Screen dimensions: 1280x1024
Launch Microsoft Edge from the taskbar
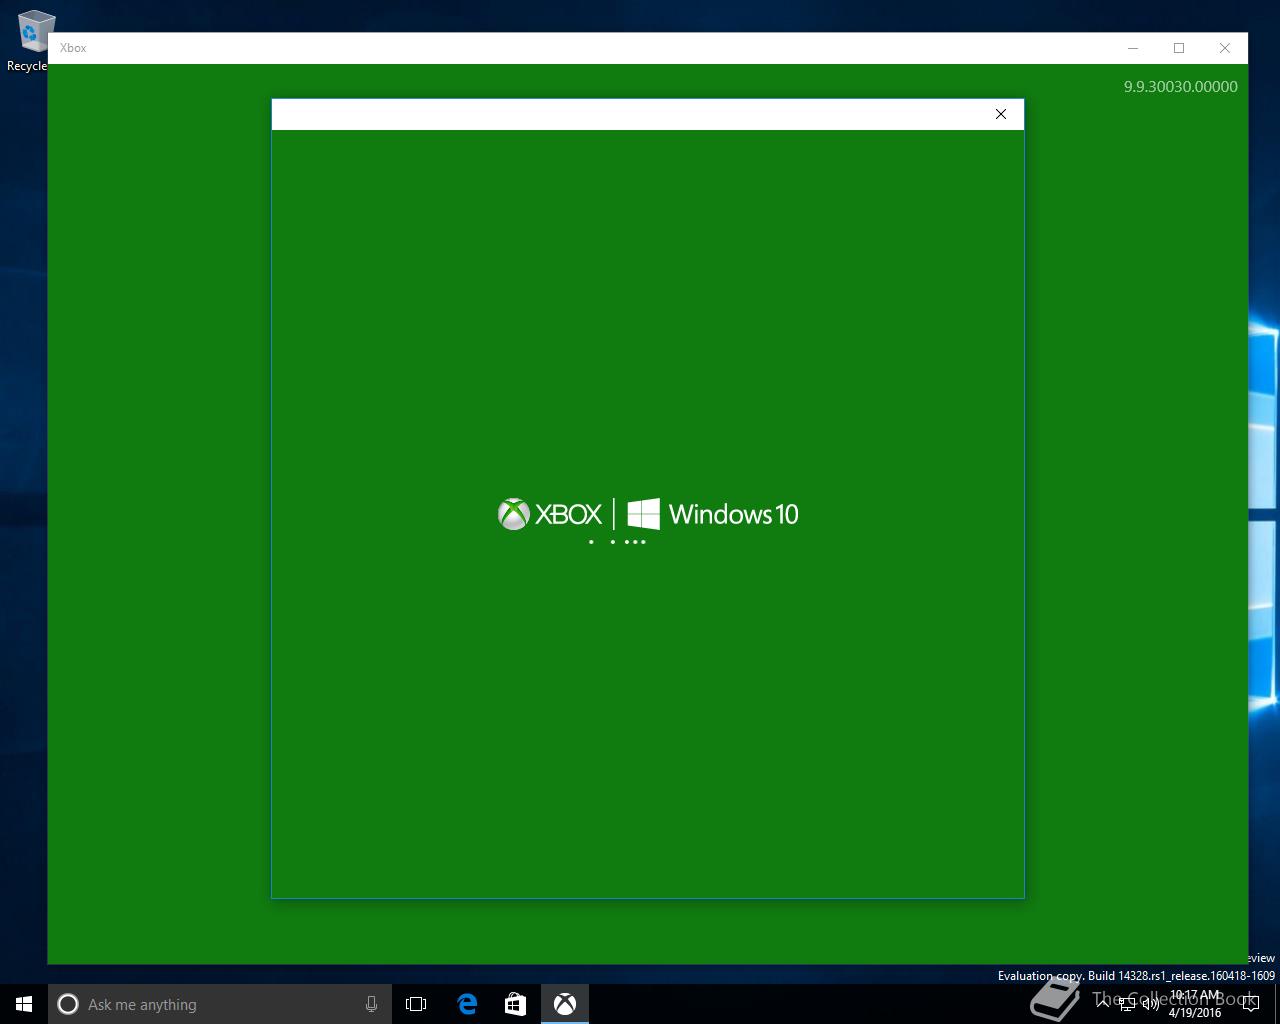[x=467, y=1004]
